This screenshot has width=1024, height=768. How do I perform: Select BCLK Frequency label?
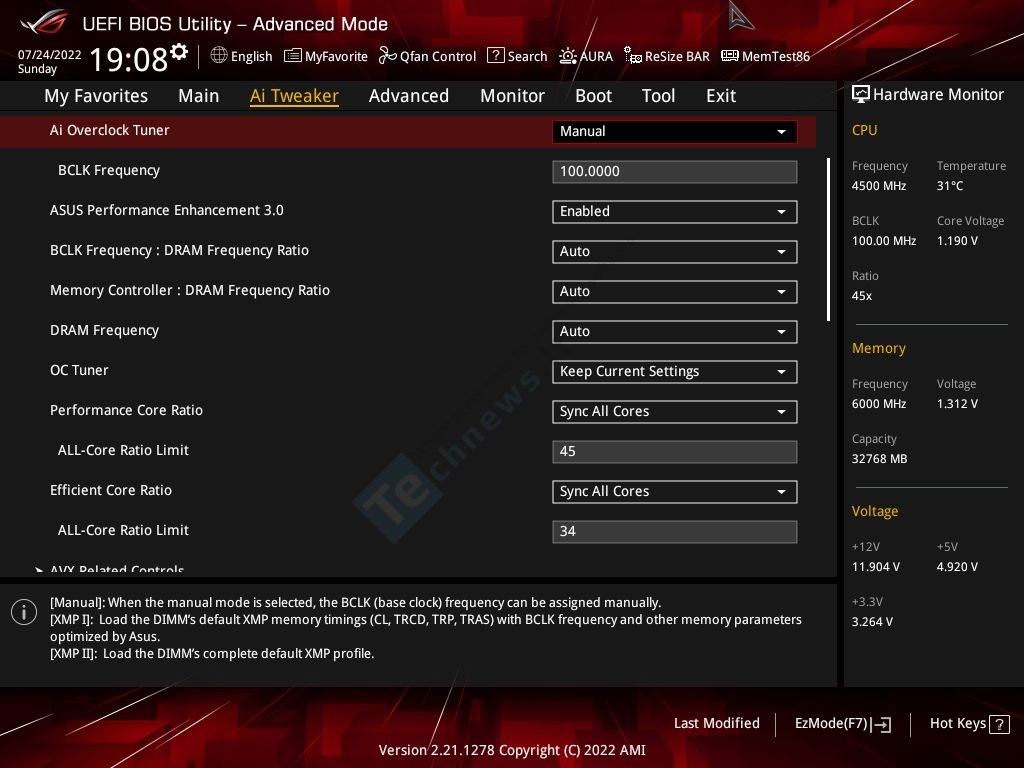coord(108,170)
